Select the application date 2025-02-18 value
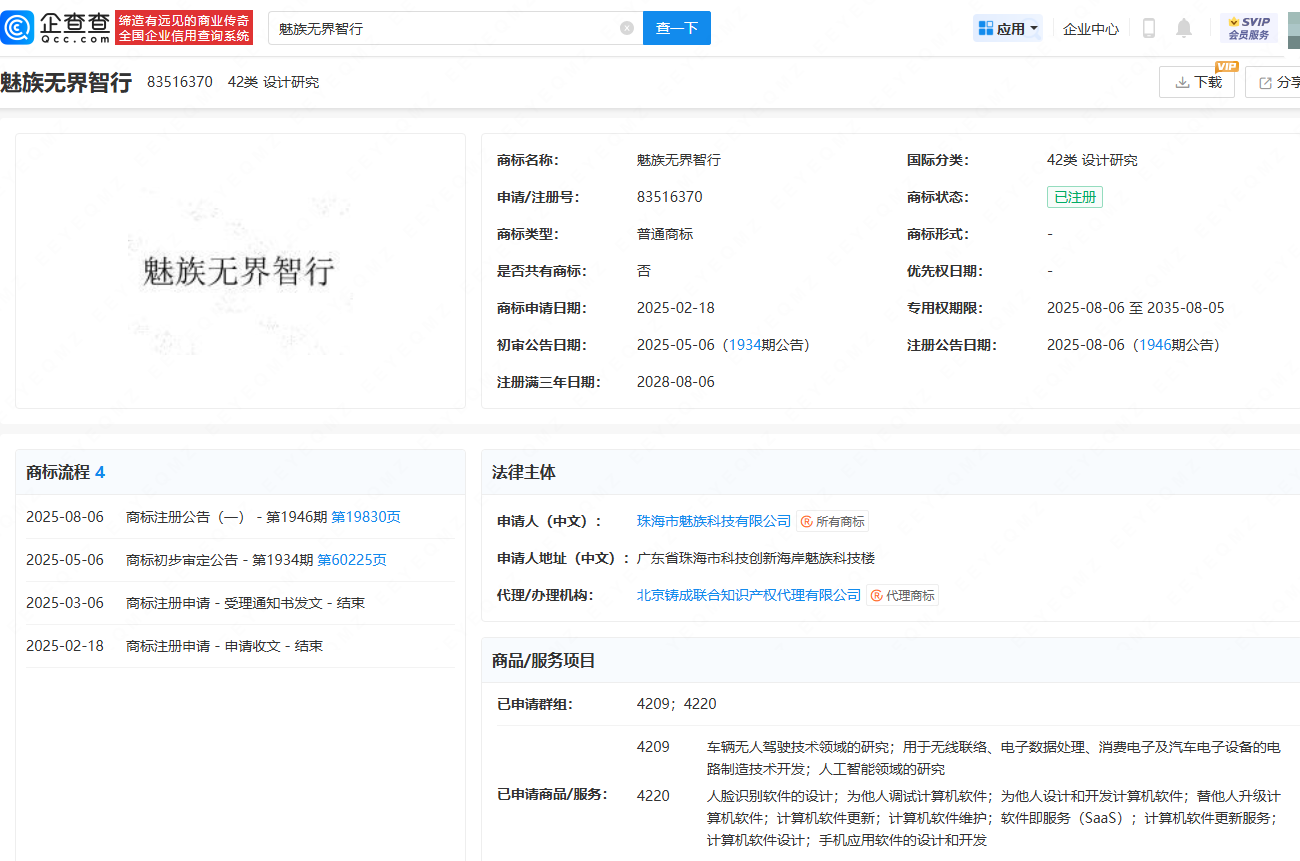The width and height of the screenshot is (1300, 861). pyautogui.click(x=676, y=308)
